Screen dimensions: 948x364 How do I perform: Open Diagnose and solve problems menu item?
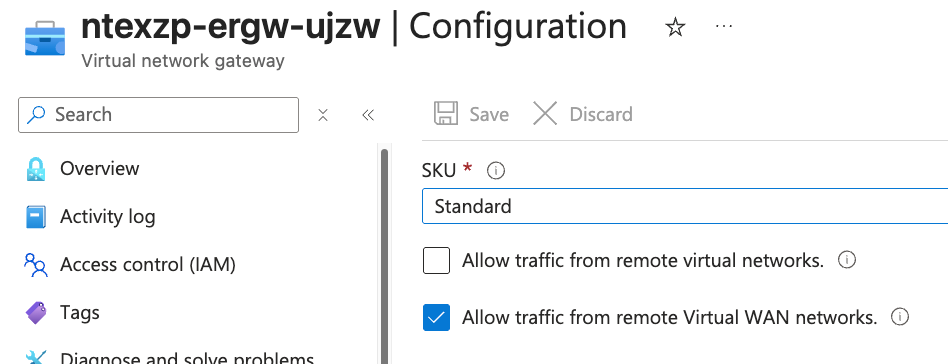pos(186,359)
